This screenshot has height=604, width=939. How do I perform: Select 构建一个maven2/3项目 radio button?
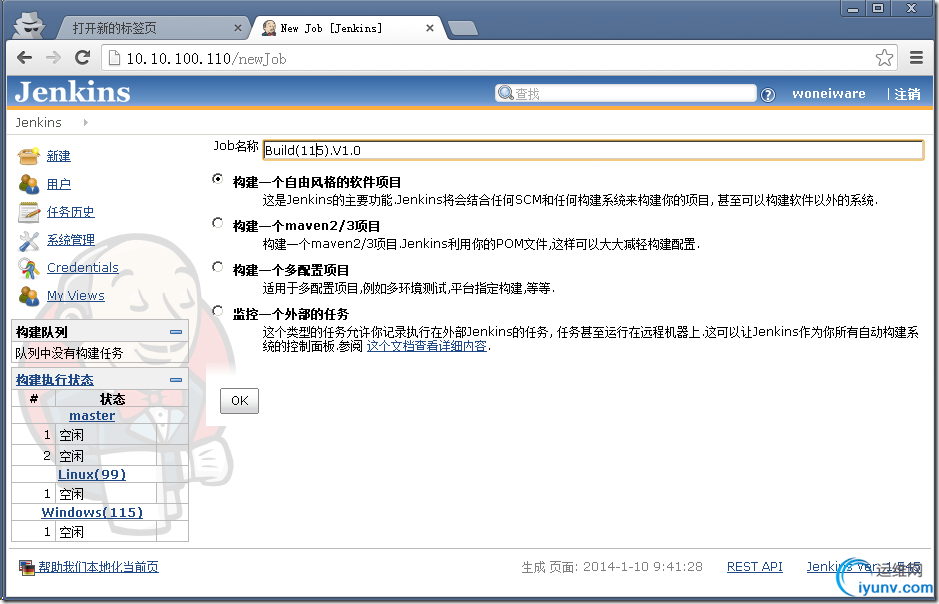218,223
